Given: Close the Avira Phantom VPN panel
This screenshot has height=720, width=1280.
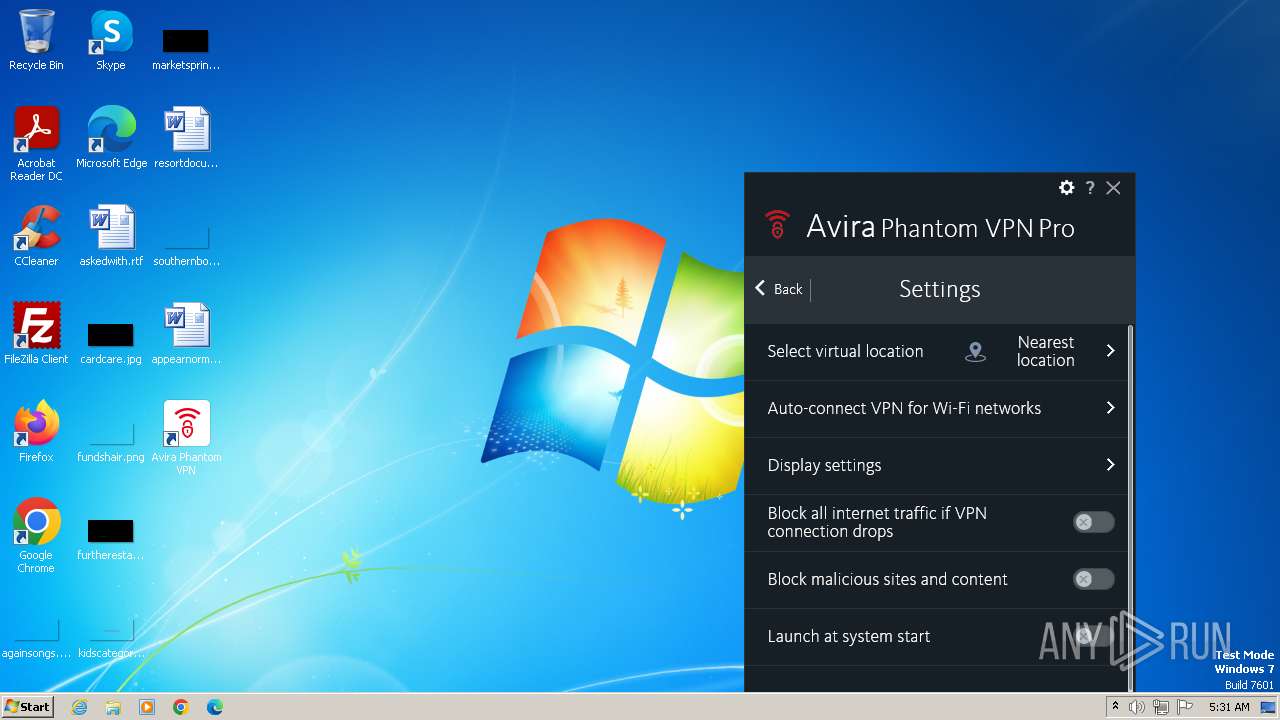Looking at the screenshot, I should 1113,188.
